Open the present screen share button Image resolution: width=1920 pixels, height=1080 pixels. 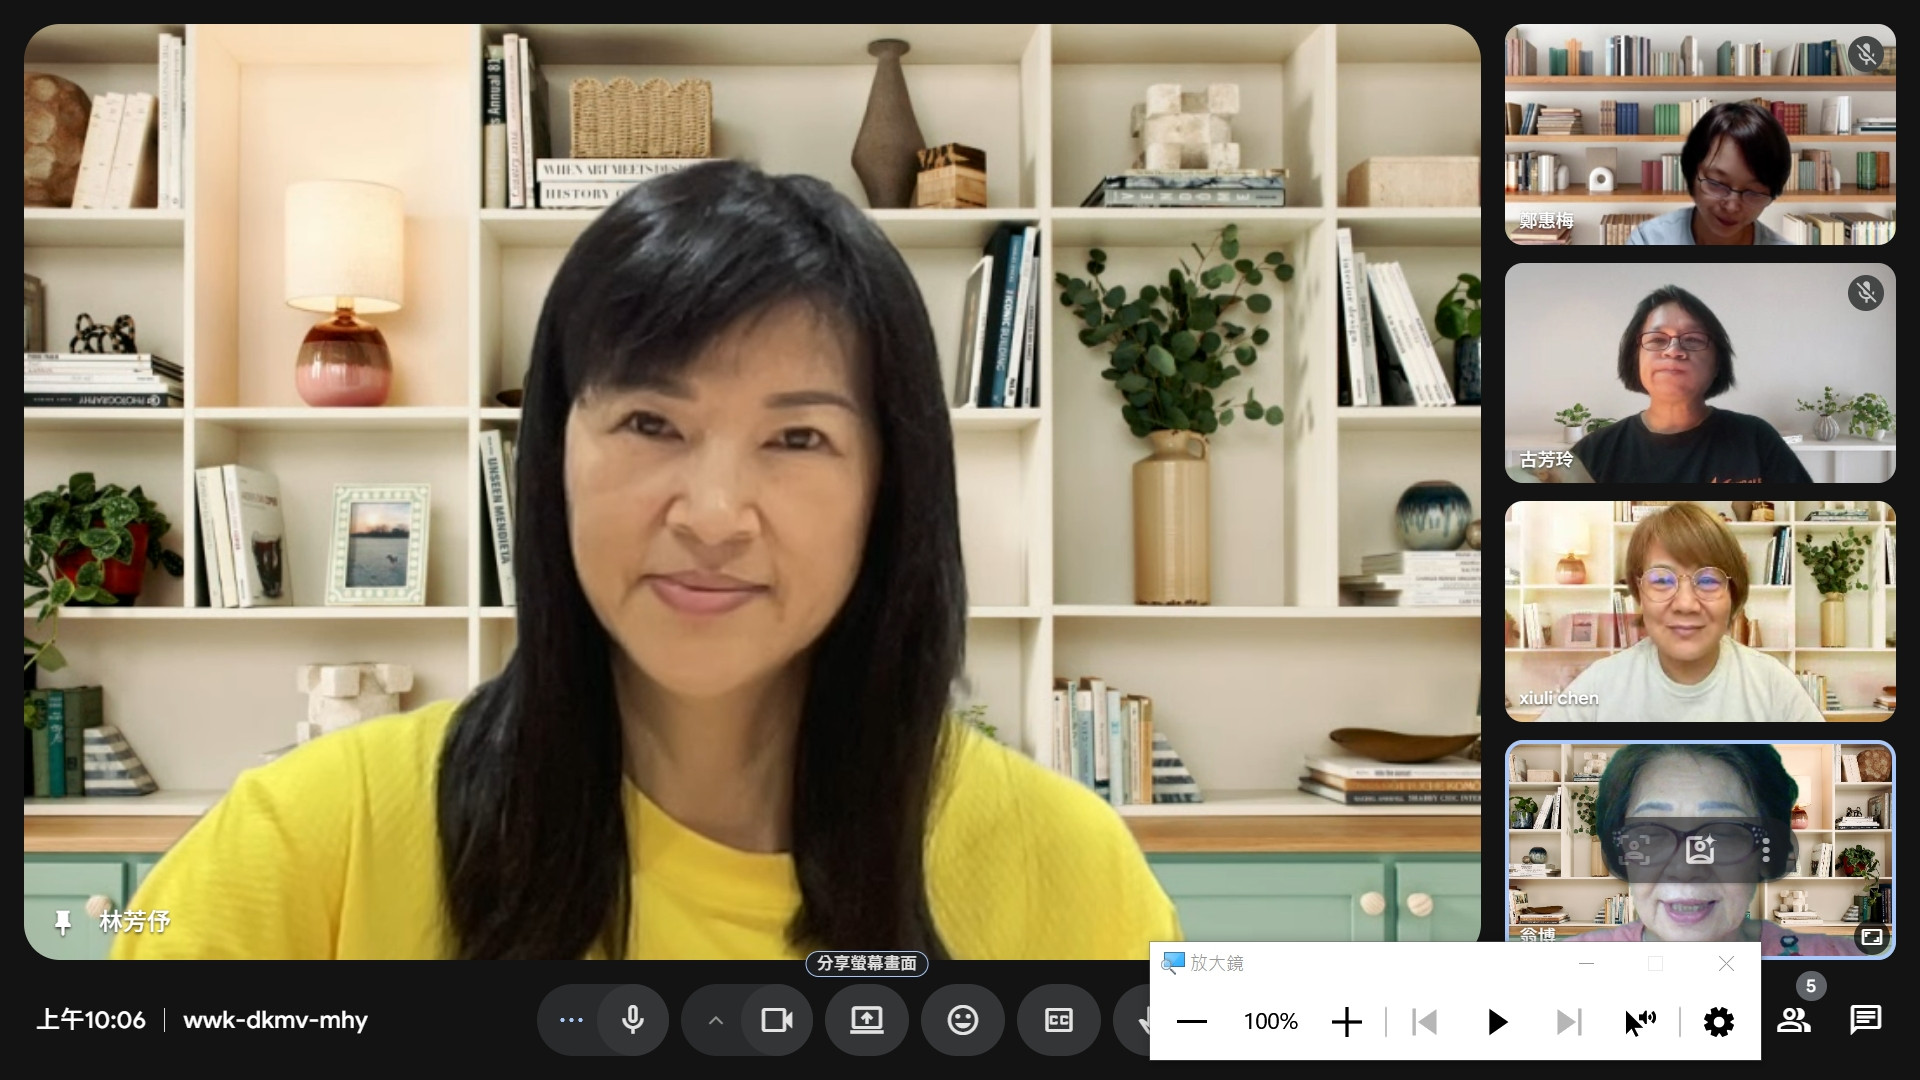coord(866,1020)
